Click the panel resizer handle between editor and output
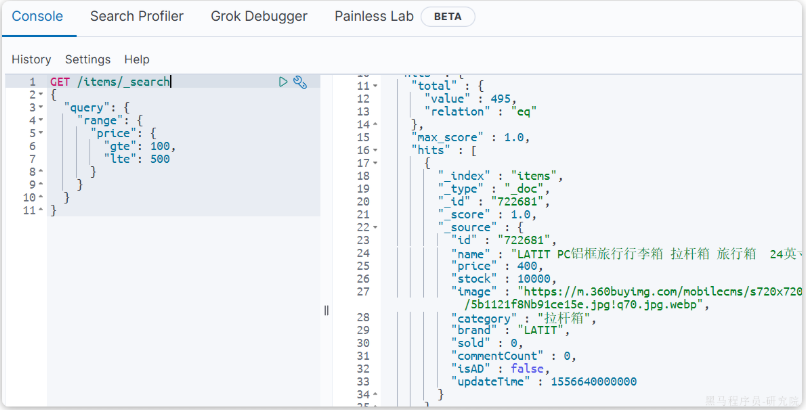This screenshot has width=806, height=410. pos(326,311)
